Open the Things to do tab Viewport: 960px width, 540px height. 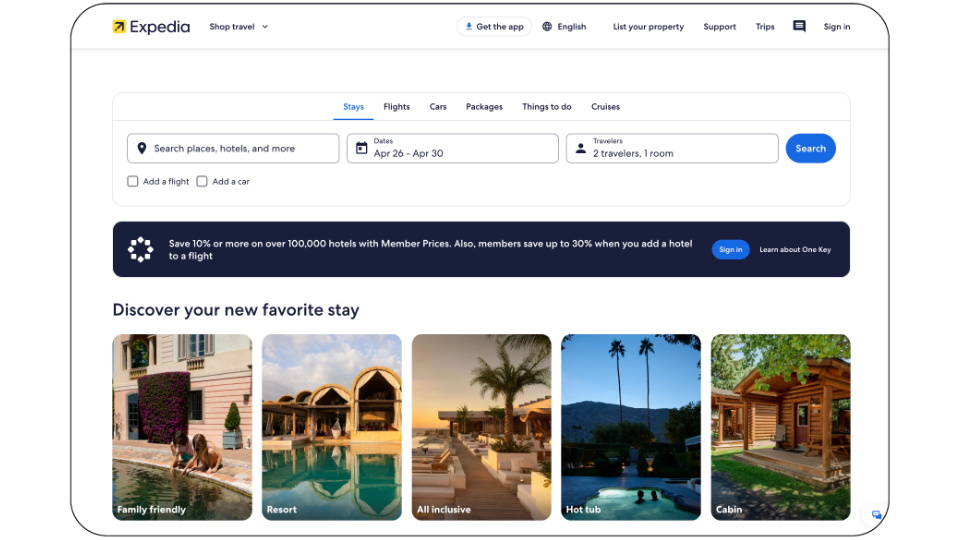(x=547, y=107)
